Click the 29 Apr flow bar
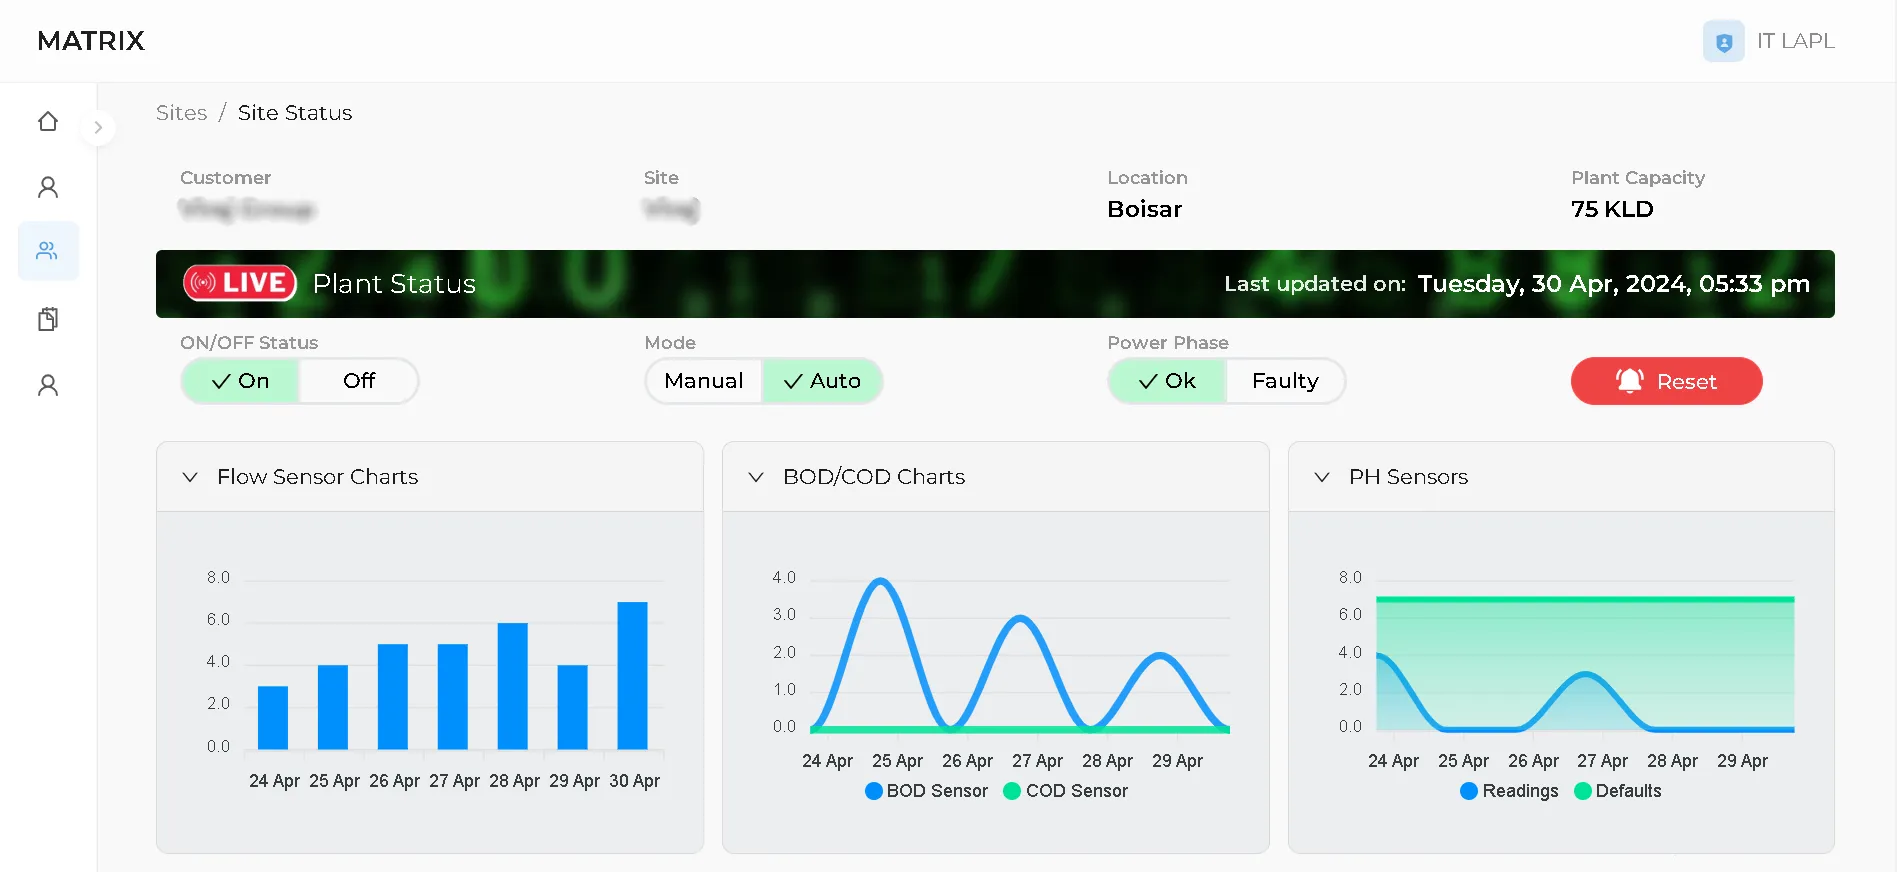 (x=572, y=707)
